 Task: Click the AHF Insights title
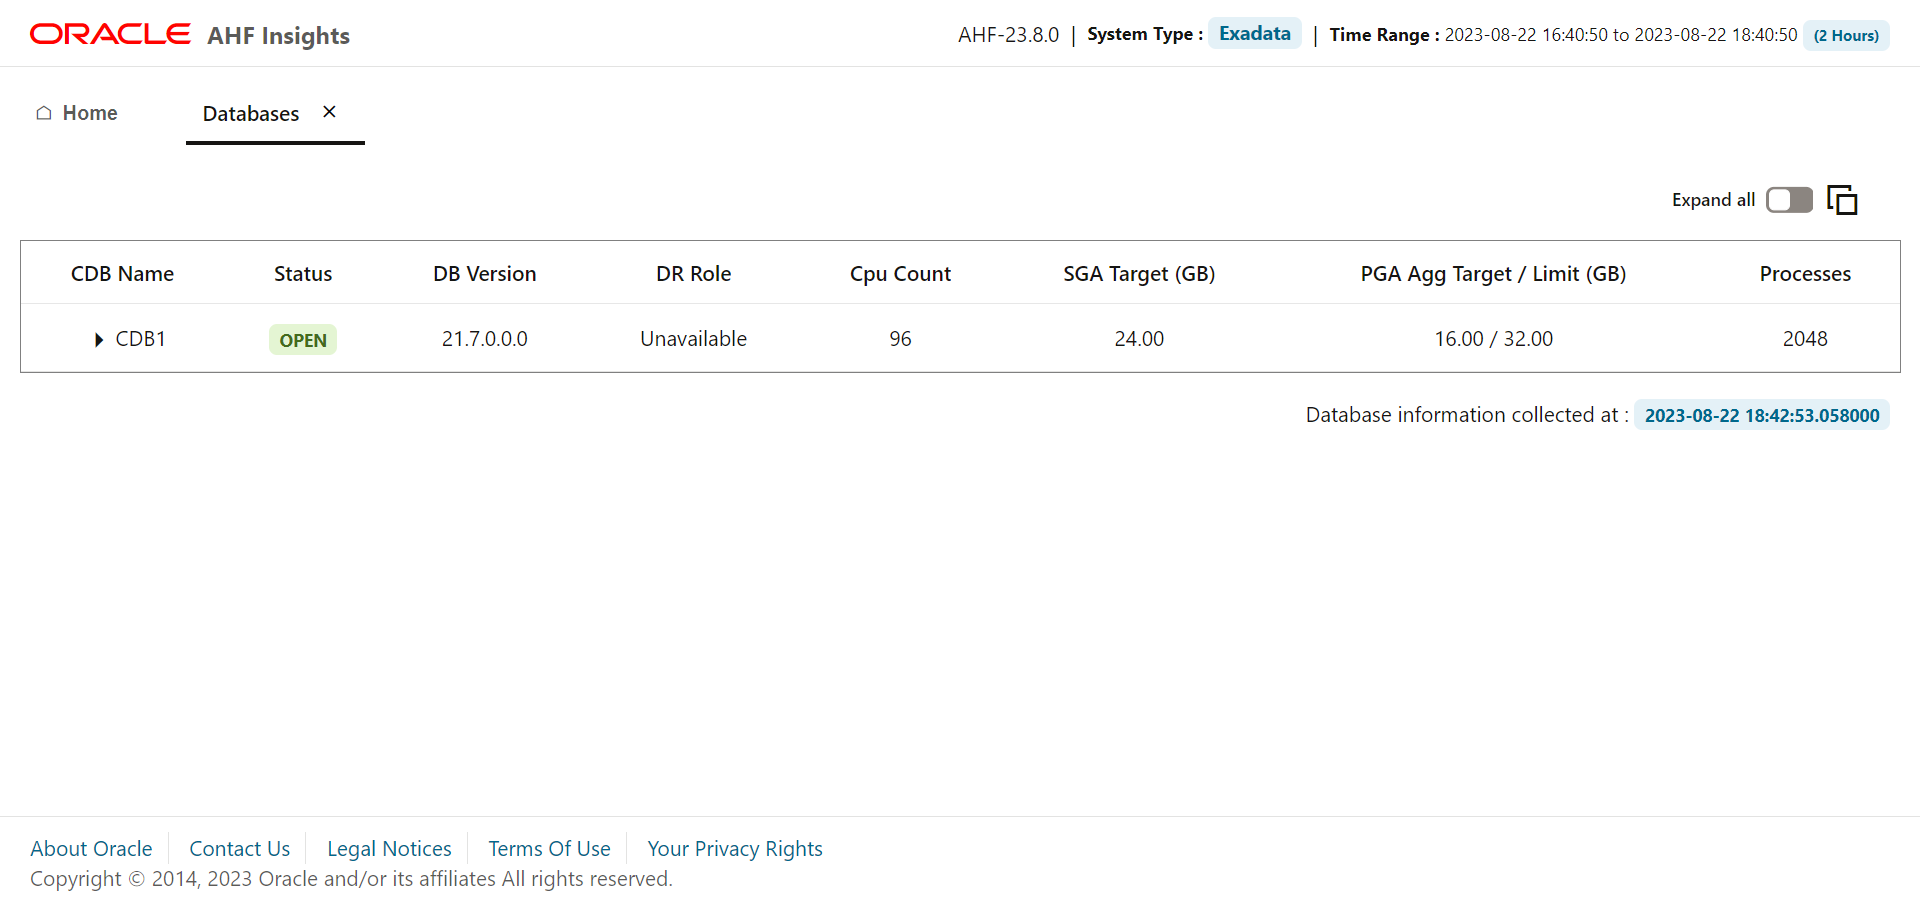(279, 36)
